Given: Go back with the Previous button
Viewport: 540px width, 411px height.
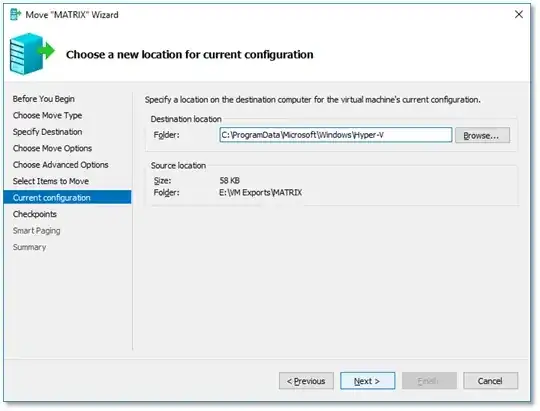Looking at the screenshot, I should click(x=306, y=381).
